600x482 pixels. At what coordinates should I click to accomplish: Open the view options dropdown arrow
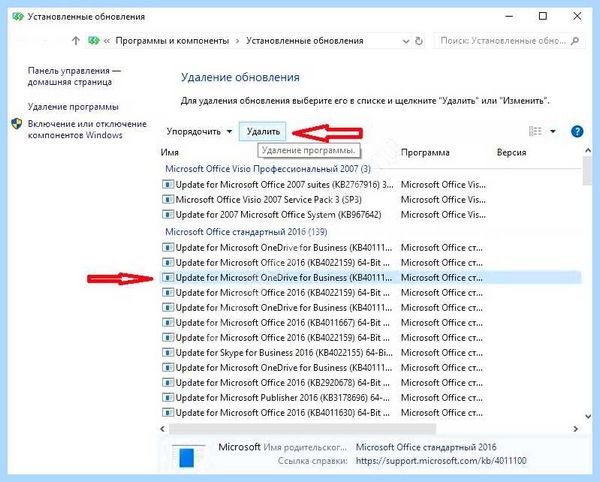coord(553,131)
